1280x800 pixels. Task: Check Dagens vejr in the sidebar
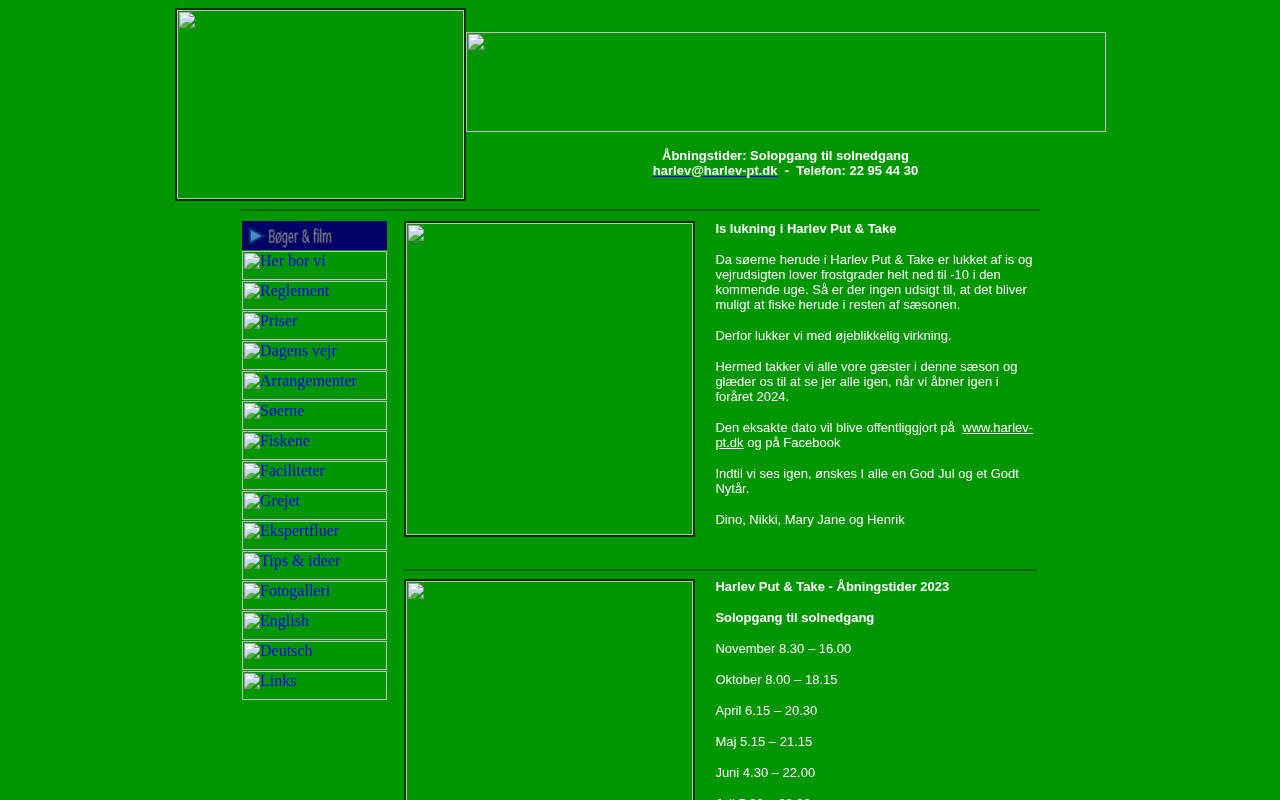click(x=314, y=356)
